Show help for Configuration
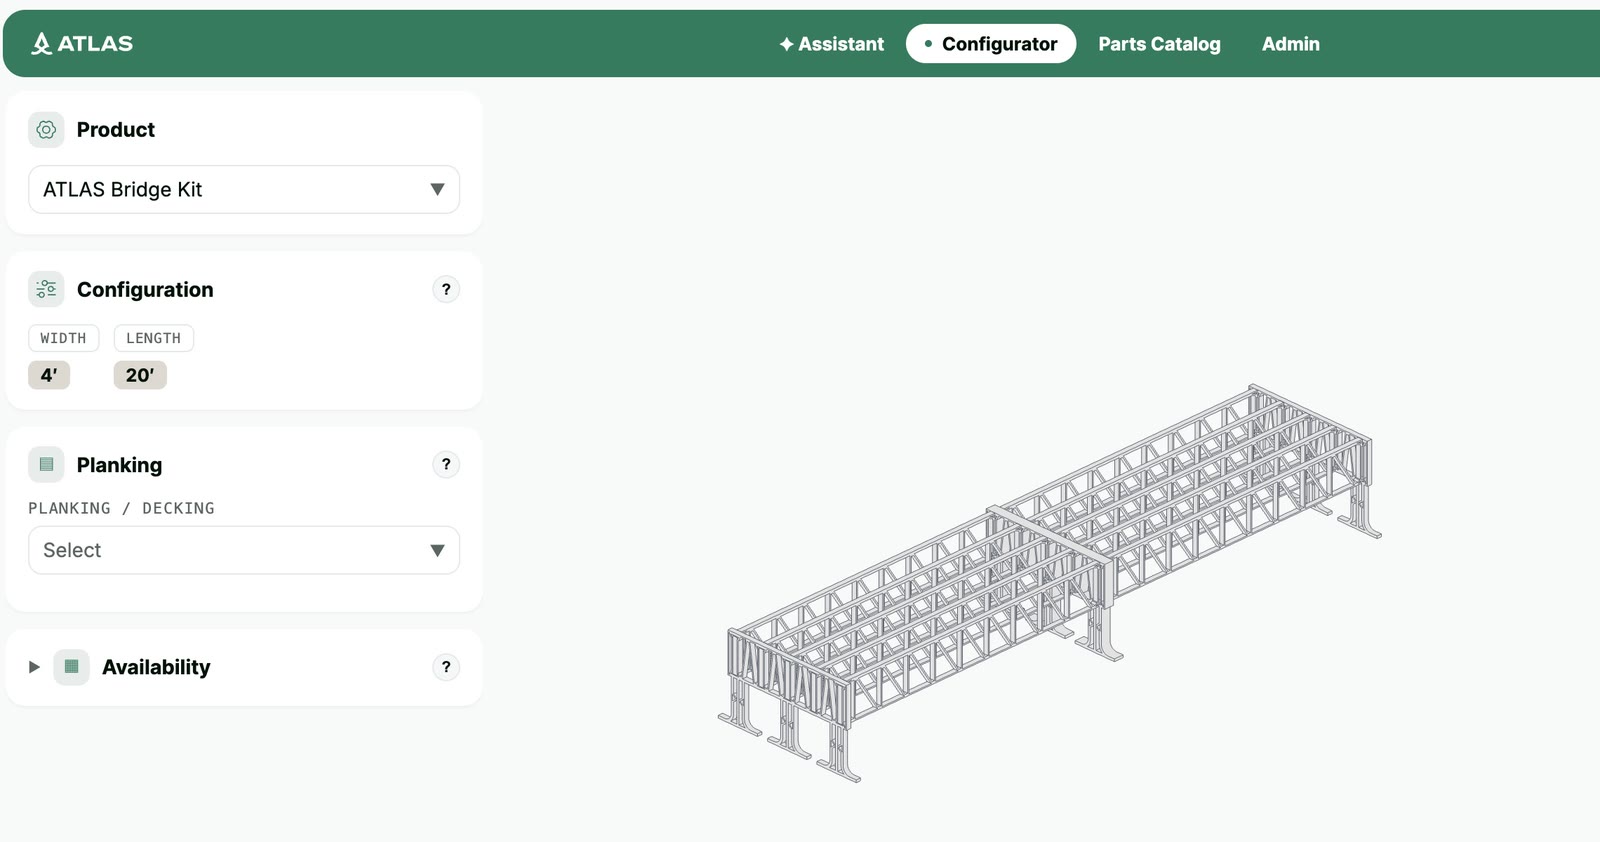Viewport: 1600px width, 842px height. 446,289
